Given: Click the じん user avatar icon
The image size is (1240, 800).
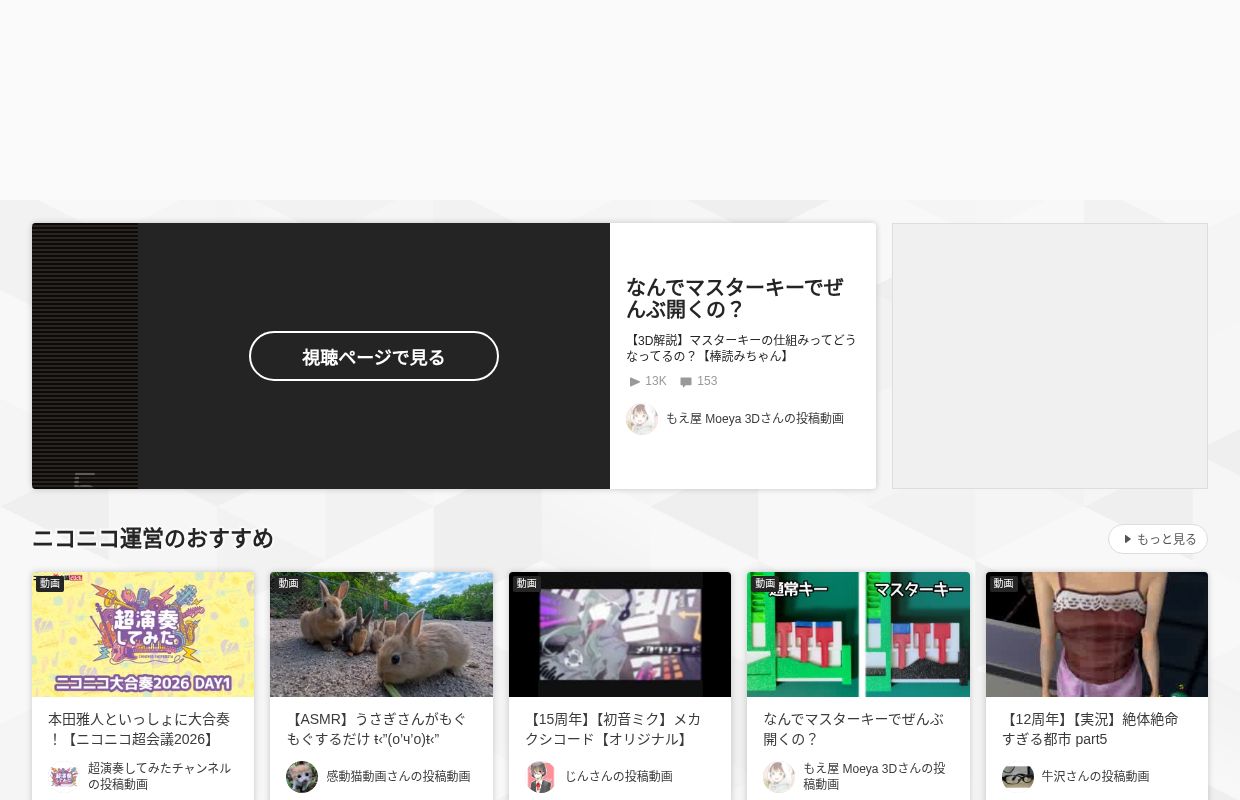Looking at the screenshot, I should coord(541,777).
